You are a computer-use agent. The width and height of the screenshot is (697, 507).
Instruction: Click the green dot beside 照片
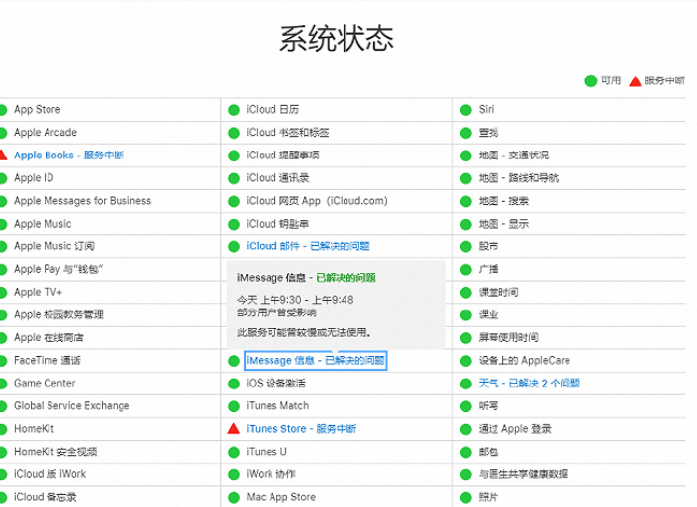pyautogui.click(x=466, y=497)
